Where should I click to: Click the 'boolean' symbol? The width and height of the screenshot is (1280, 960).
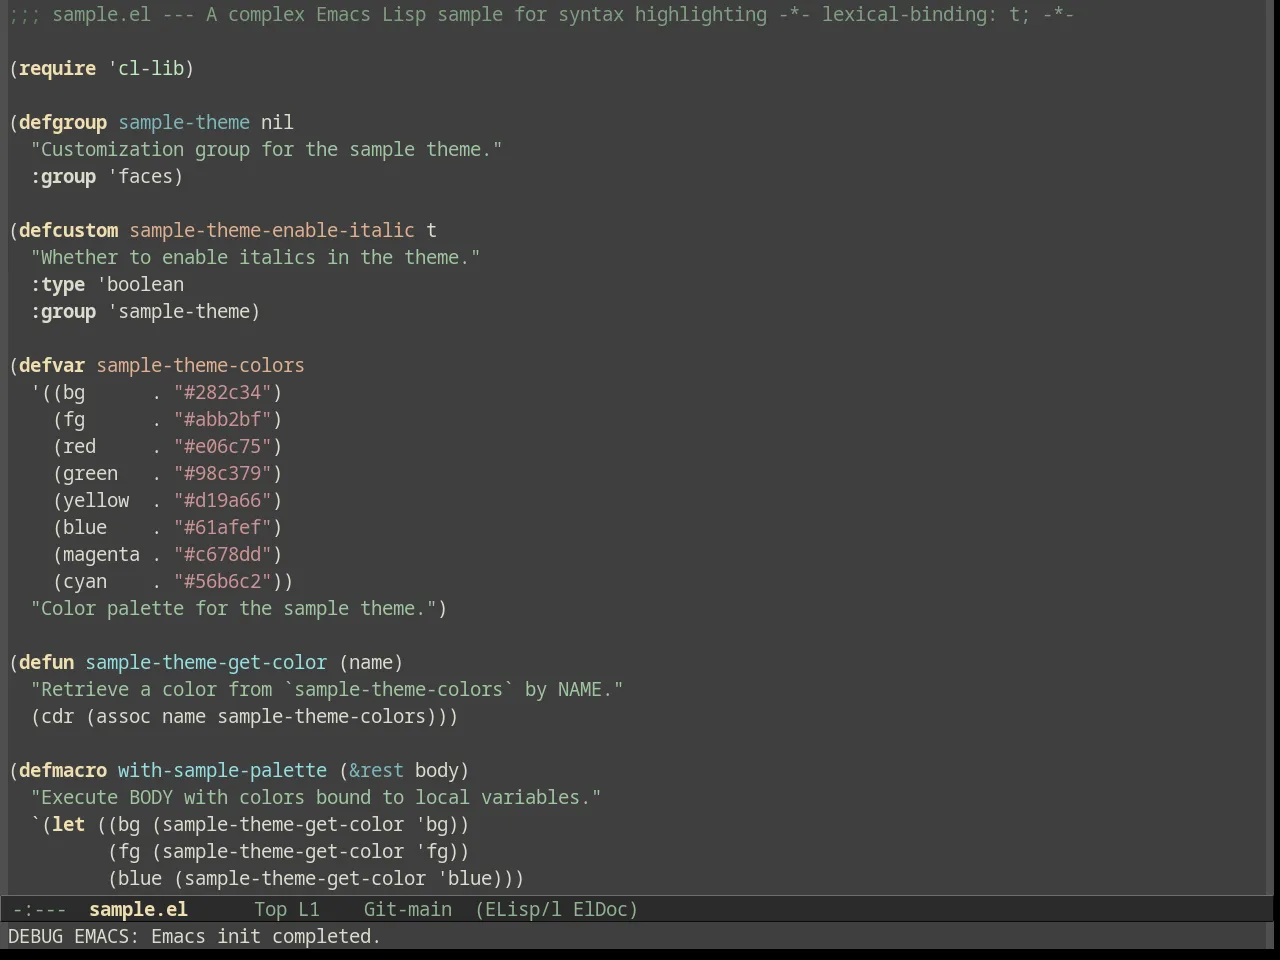145,284
